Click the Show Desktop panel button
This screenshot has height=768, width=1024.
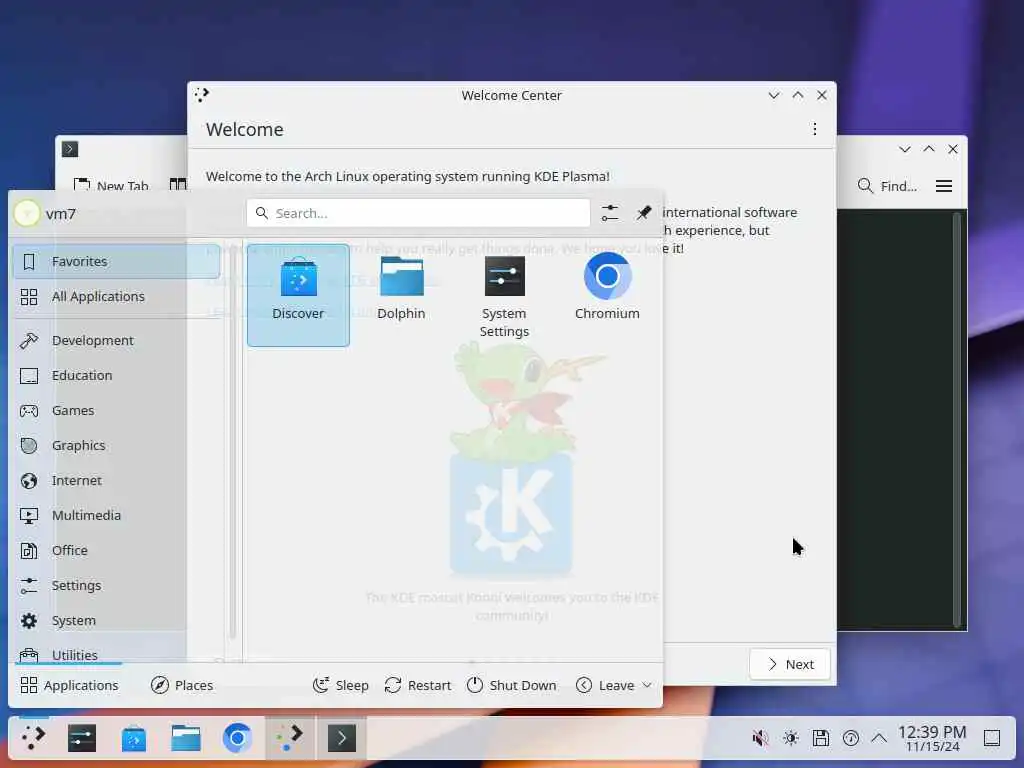coord(992,738)
